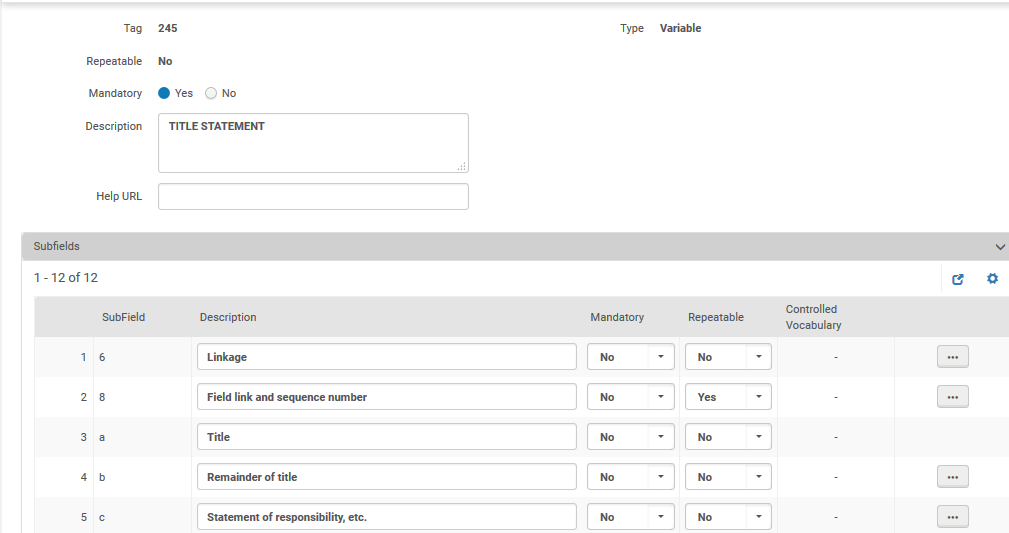Open row actions for Field link subfield
Image resolution: width=1009 pixels, height=533 pixels.
tap(952, 397)
